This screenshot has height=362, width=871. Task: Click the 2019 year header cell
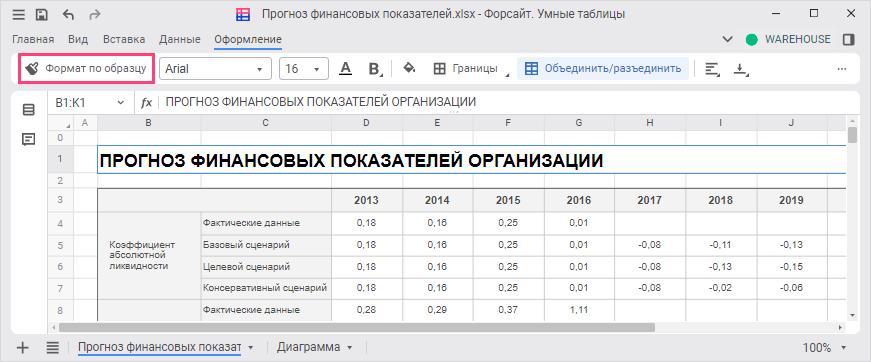click(791, 200)
